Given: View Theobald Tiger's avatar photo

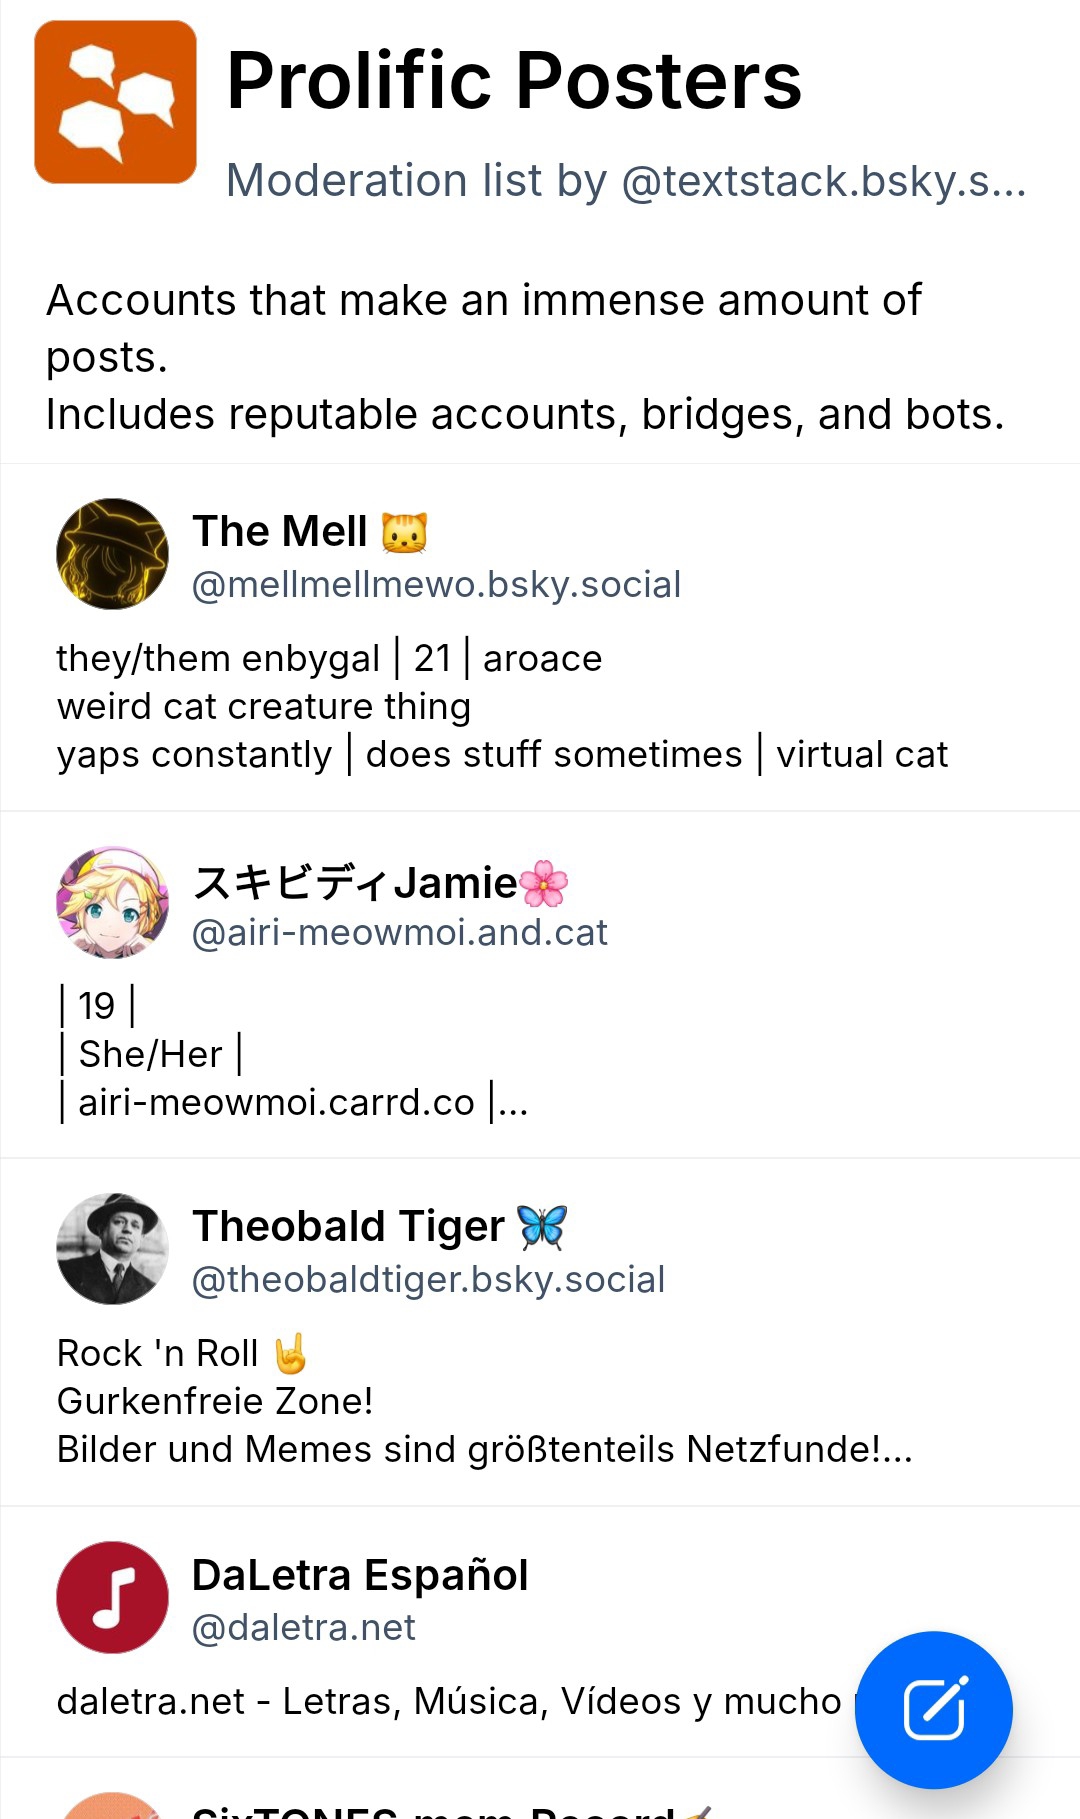Looking at the screenshot, I should [112, 1249].
